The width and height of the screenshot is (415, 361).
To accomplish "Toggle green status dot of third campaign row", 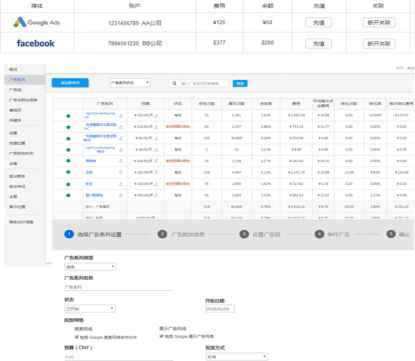I will point(68,138).
